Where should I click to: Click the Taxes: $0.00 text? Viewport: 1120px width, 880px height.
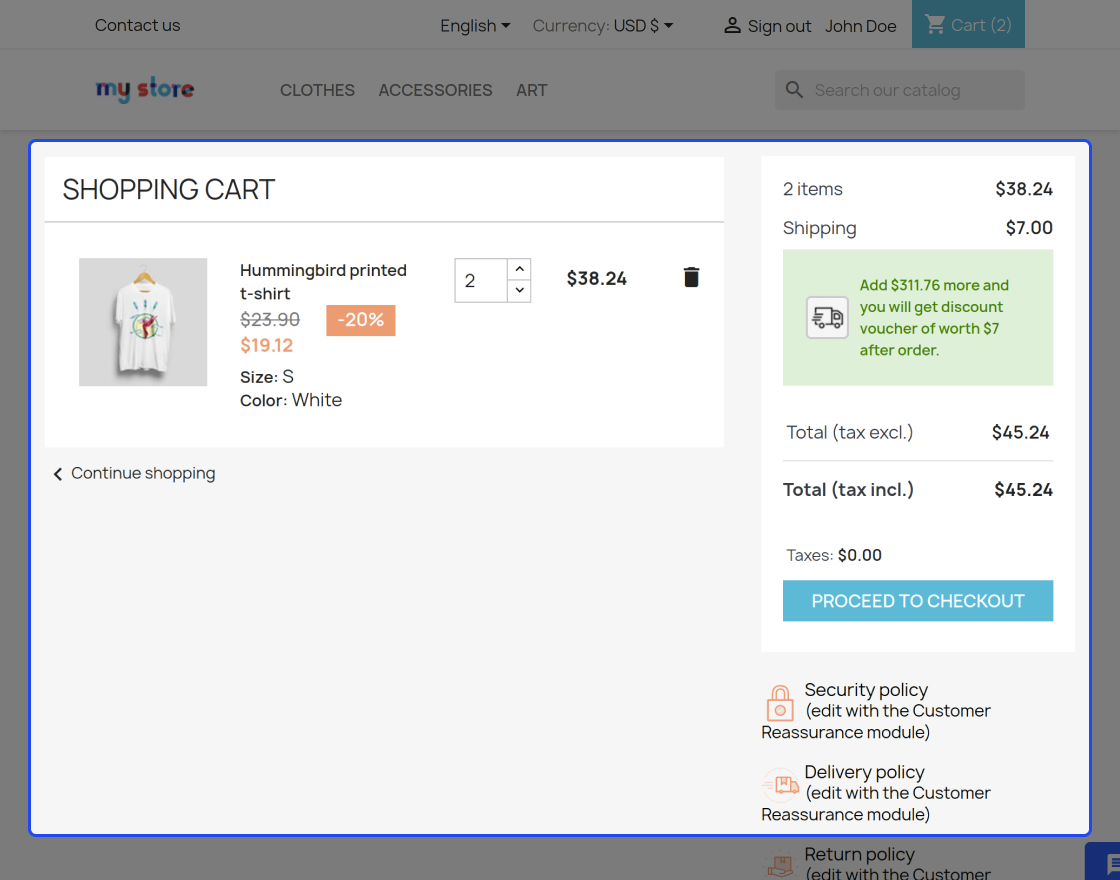pos(834,555)
